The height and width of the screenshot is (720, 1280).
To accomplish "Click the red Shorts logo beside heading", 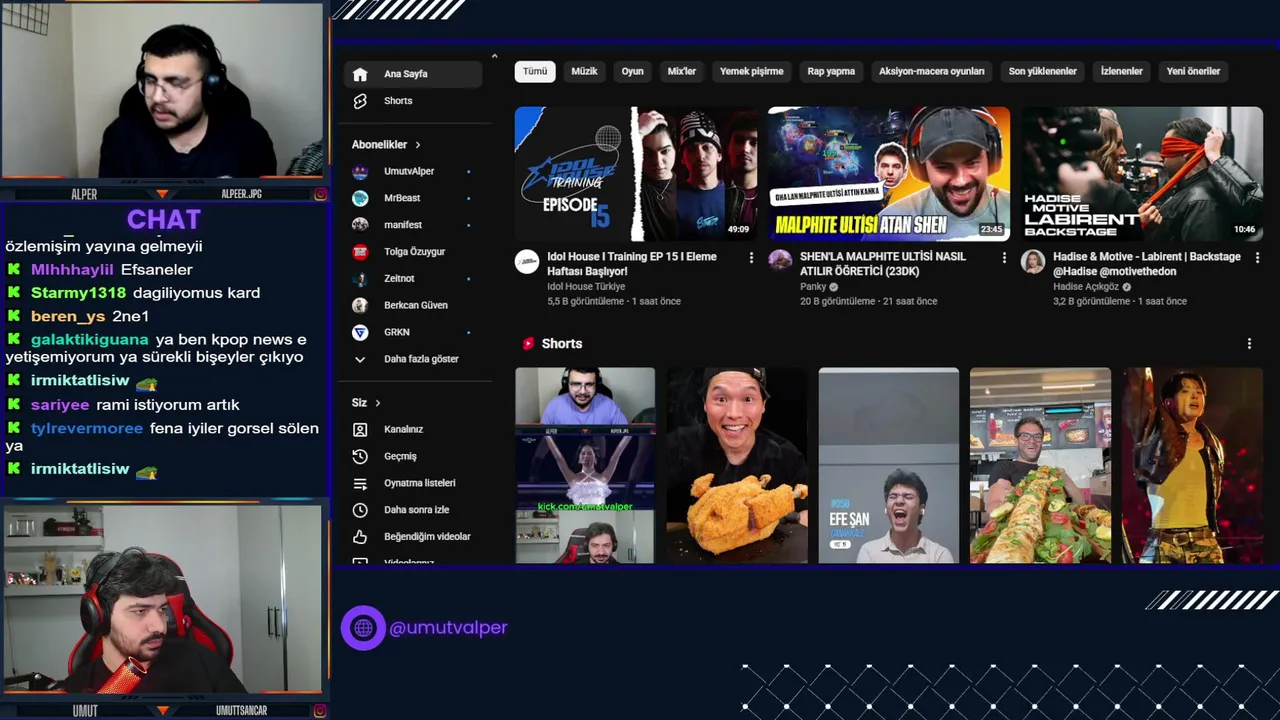I will [528, 344].
